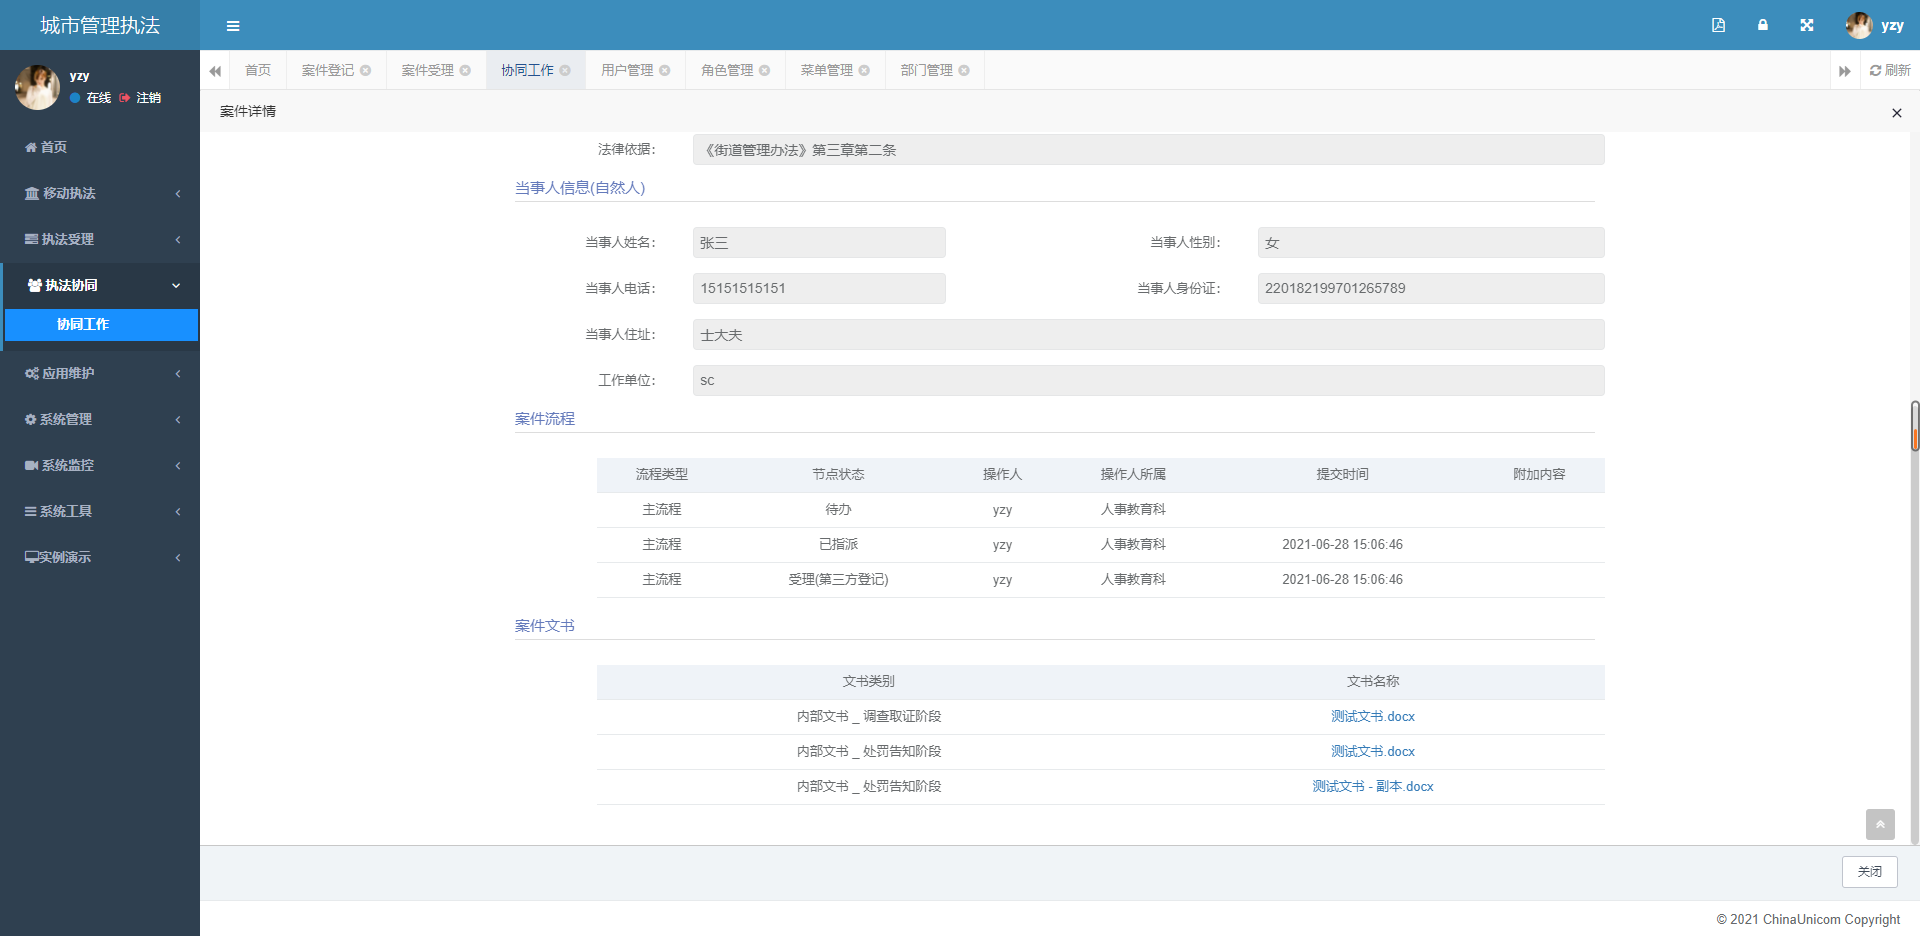Toggle fullscreen via expand arrows icon

pyautogui.click(x=1807, y=25)
